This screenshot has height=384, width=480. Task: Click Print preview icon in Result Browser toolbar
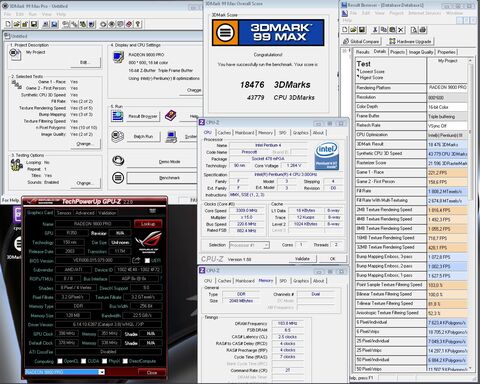click(x=414, y=30)
